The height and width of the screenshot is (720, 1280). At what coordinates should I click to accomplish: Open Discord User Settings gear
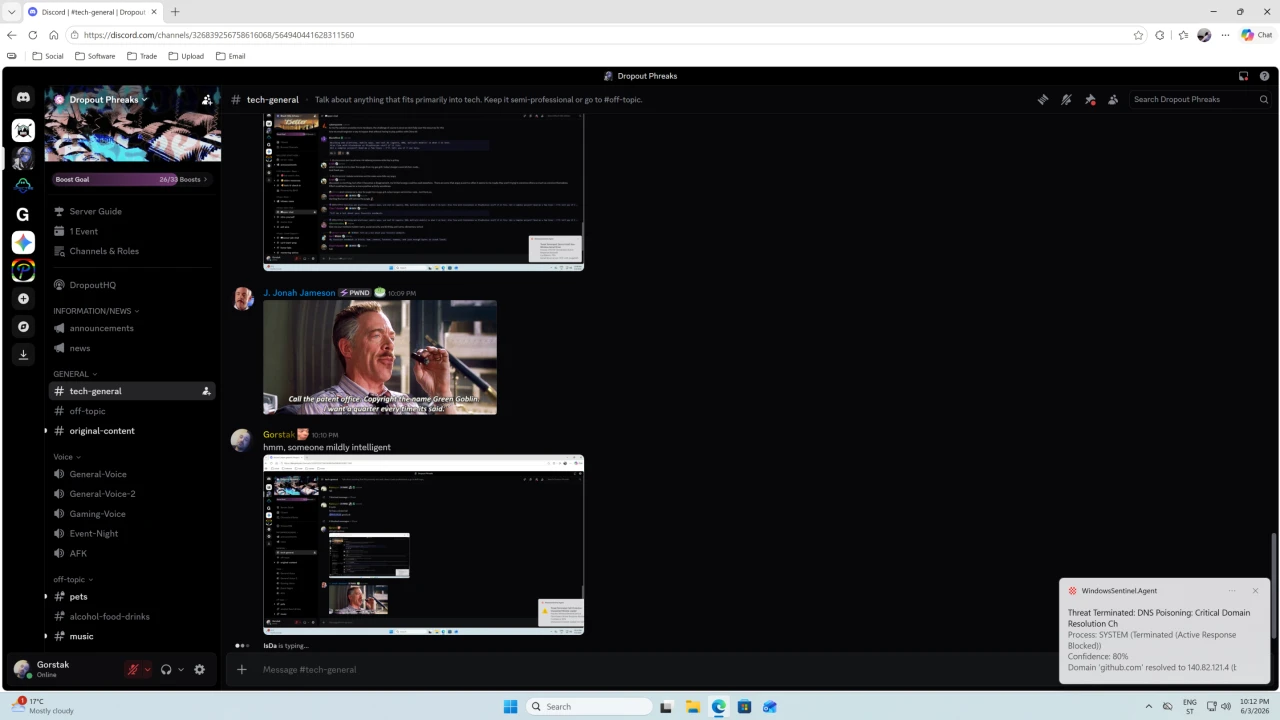click(x=200, y=669)
